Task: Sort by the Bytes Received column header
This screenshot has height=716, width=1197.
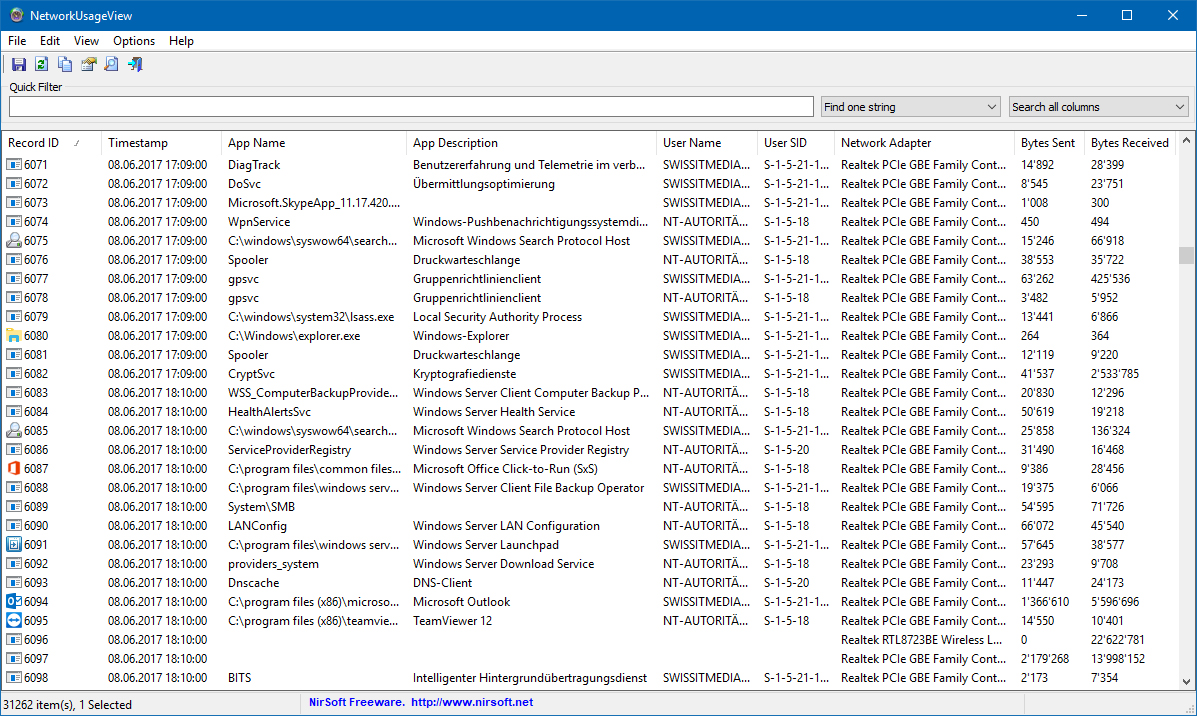Action: [x=1131, y=143]
